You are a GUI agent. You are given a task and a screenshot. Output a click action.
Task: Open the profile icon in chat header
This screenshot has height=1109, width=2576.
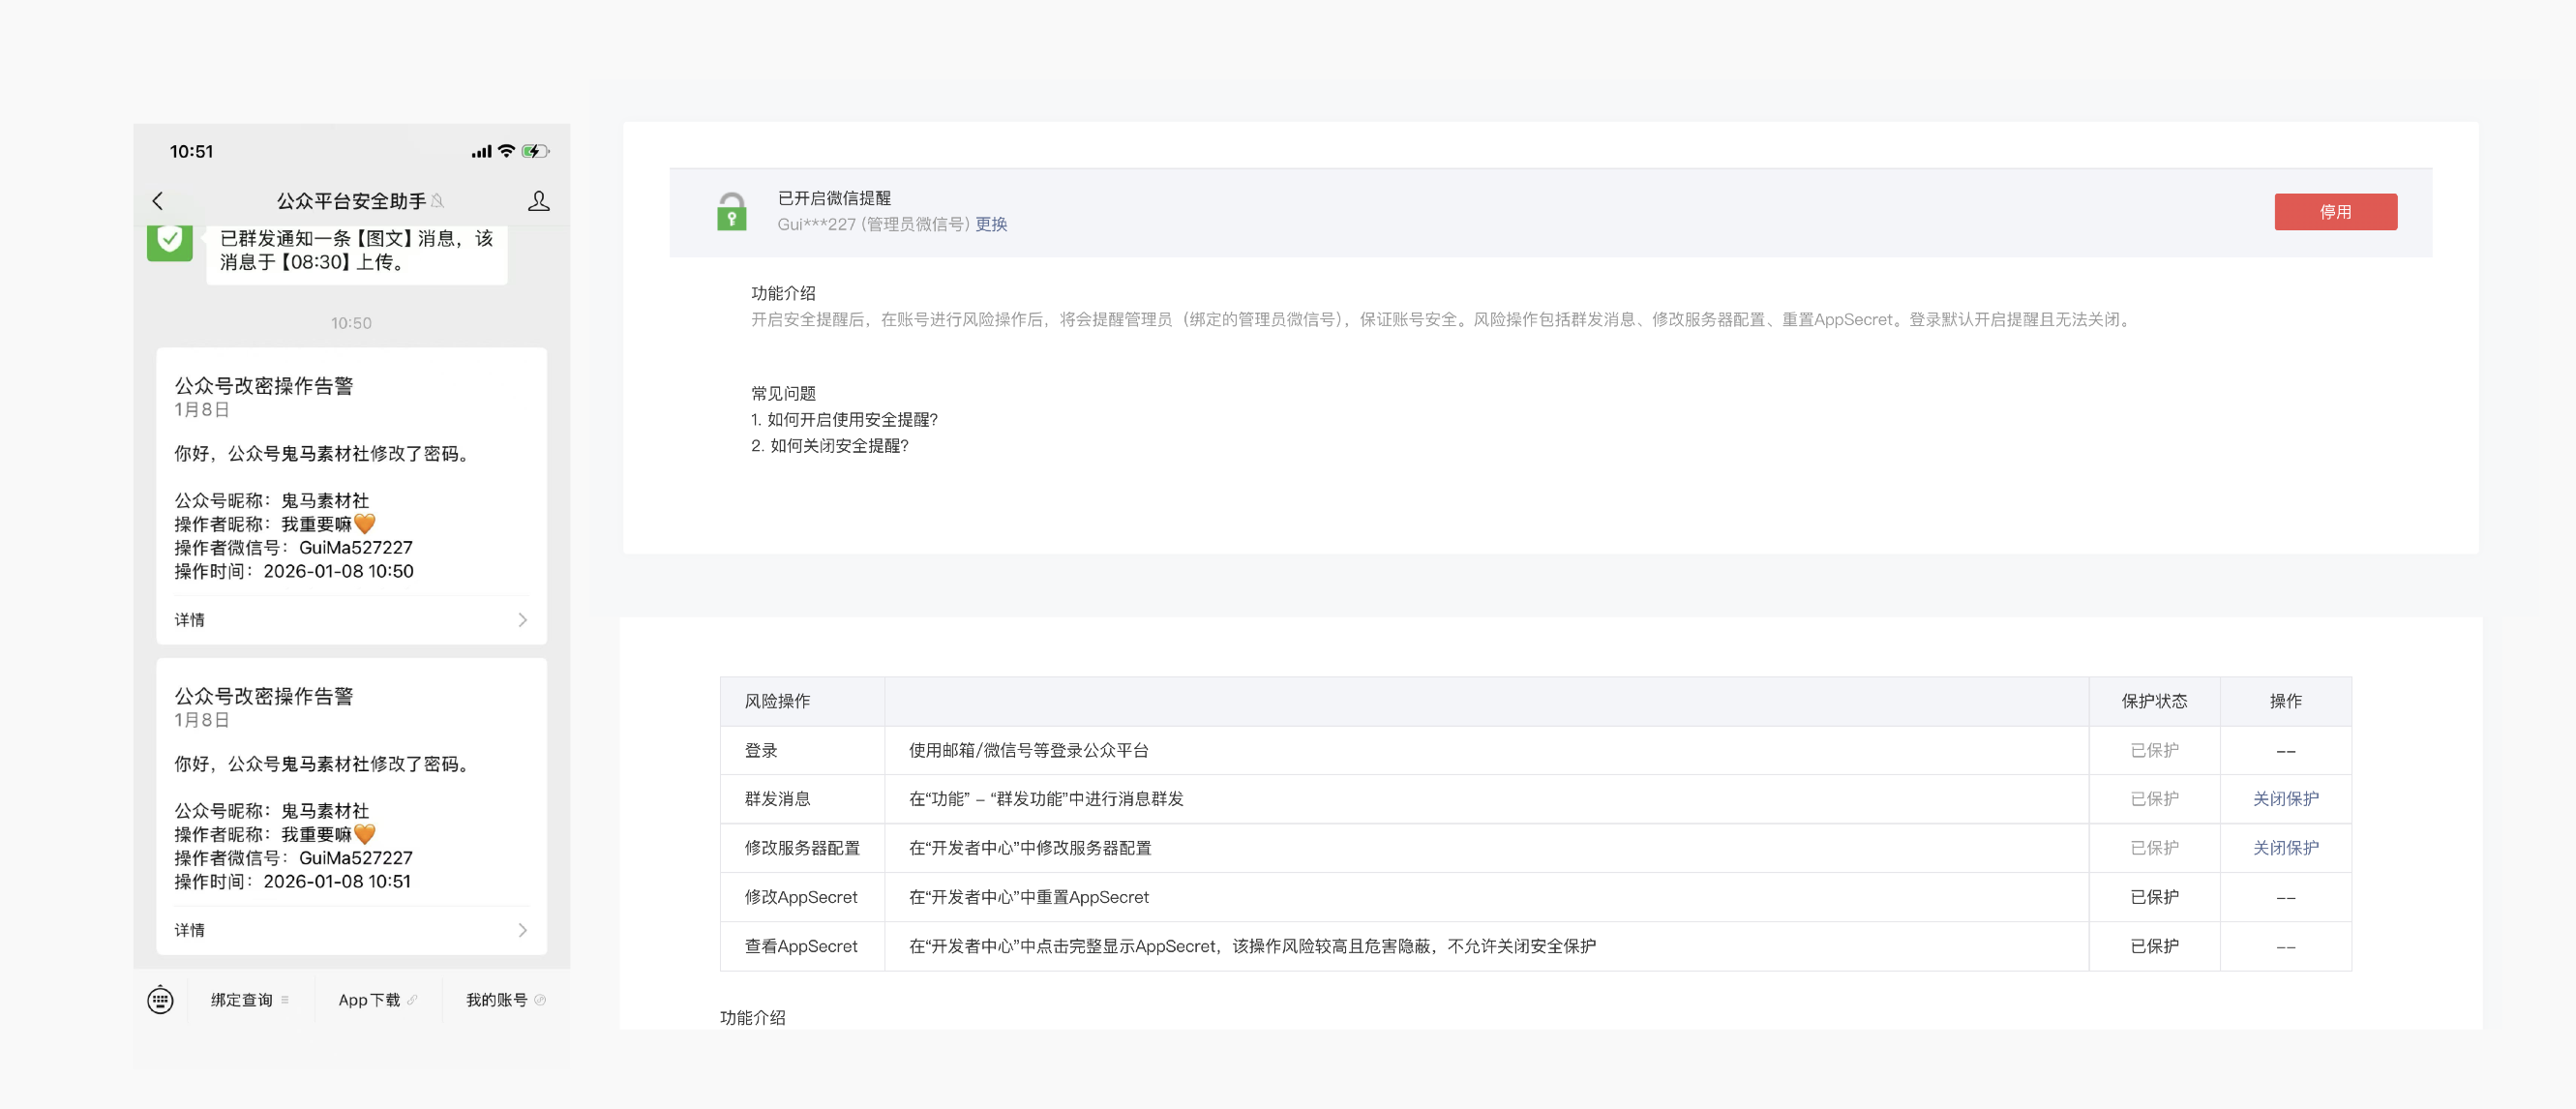[538, 201]
